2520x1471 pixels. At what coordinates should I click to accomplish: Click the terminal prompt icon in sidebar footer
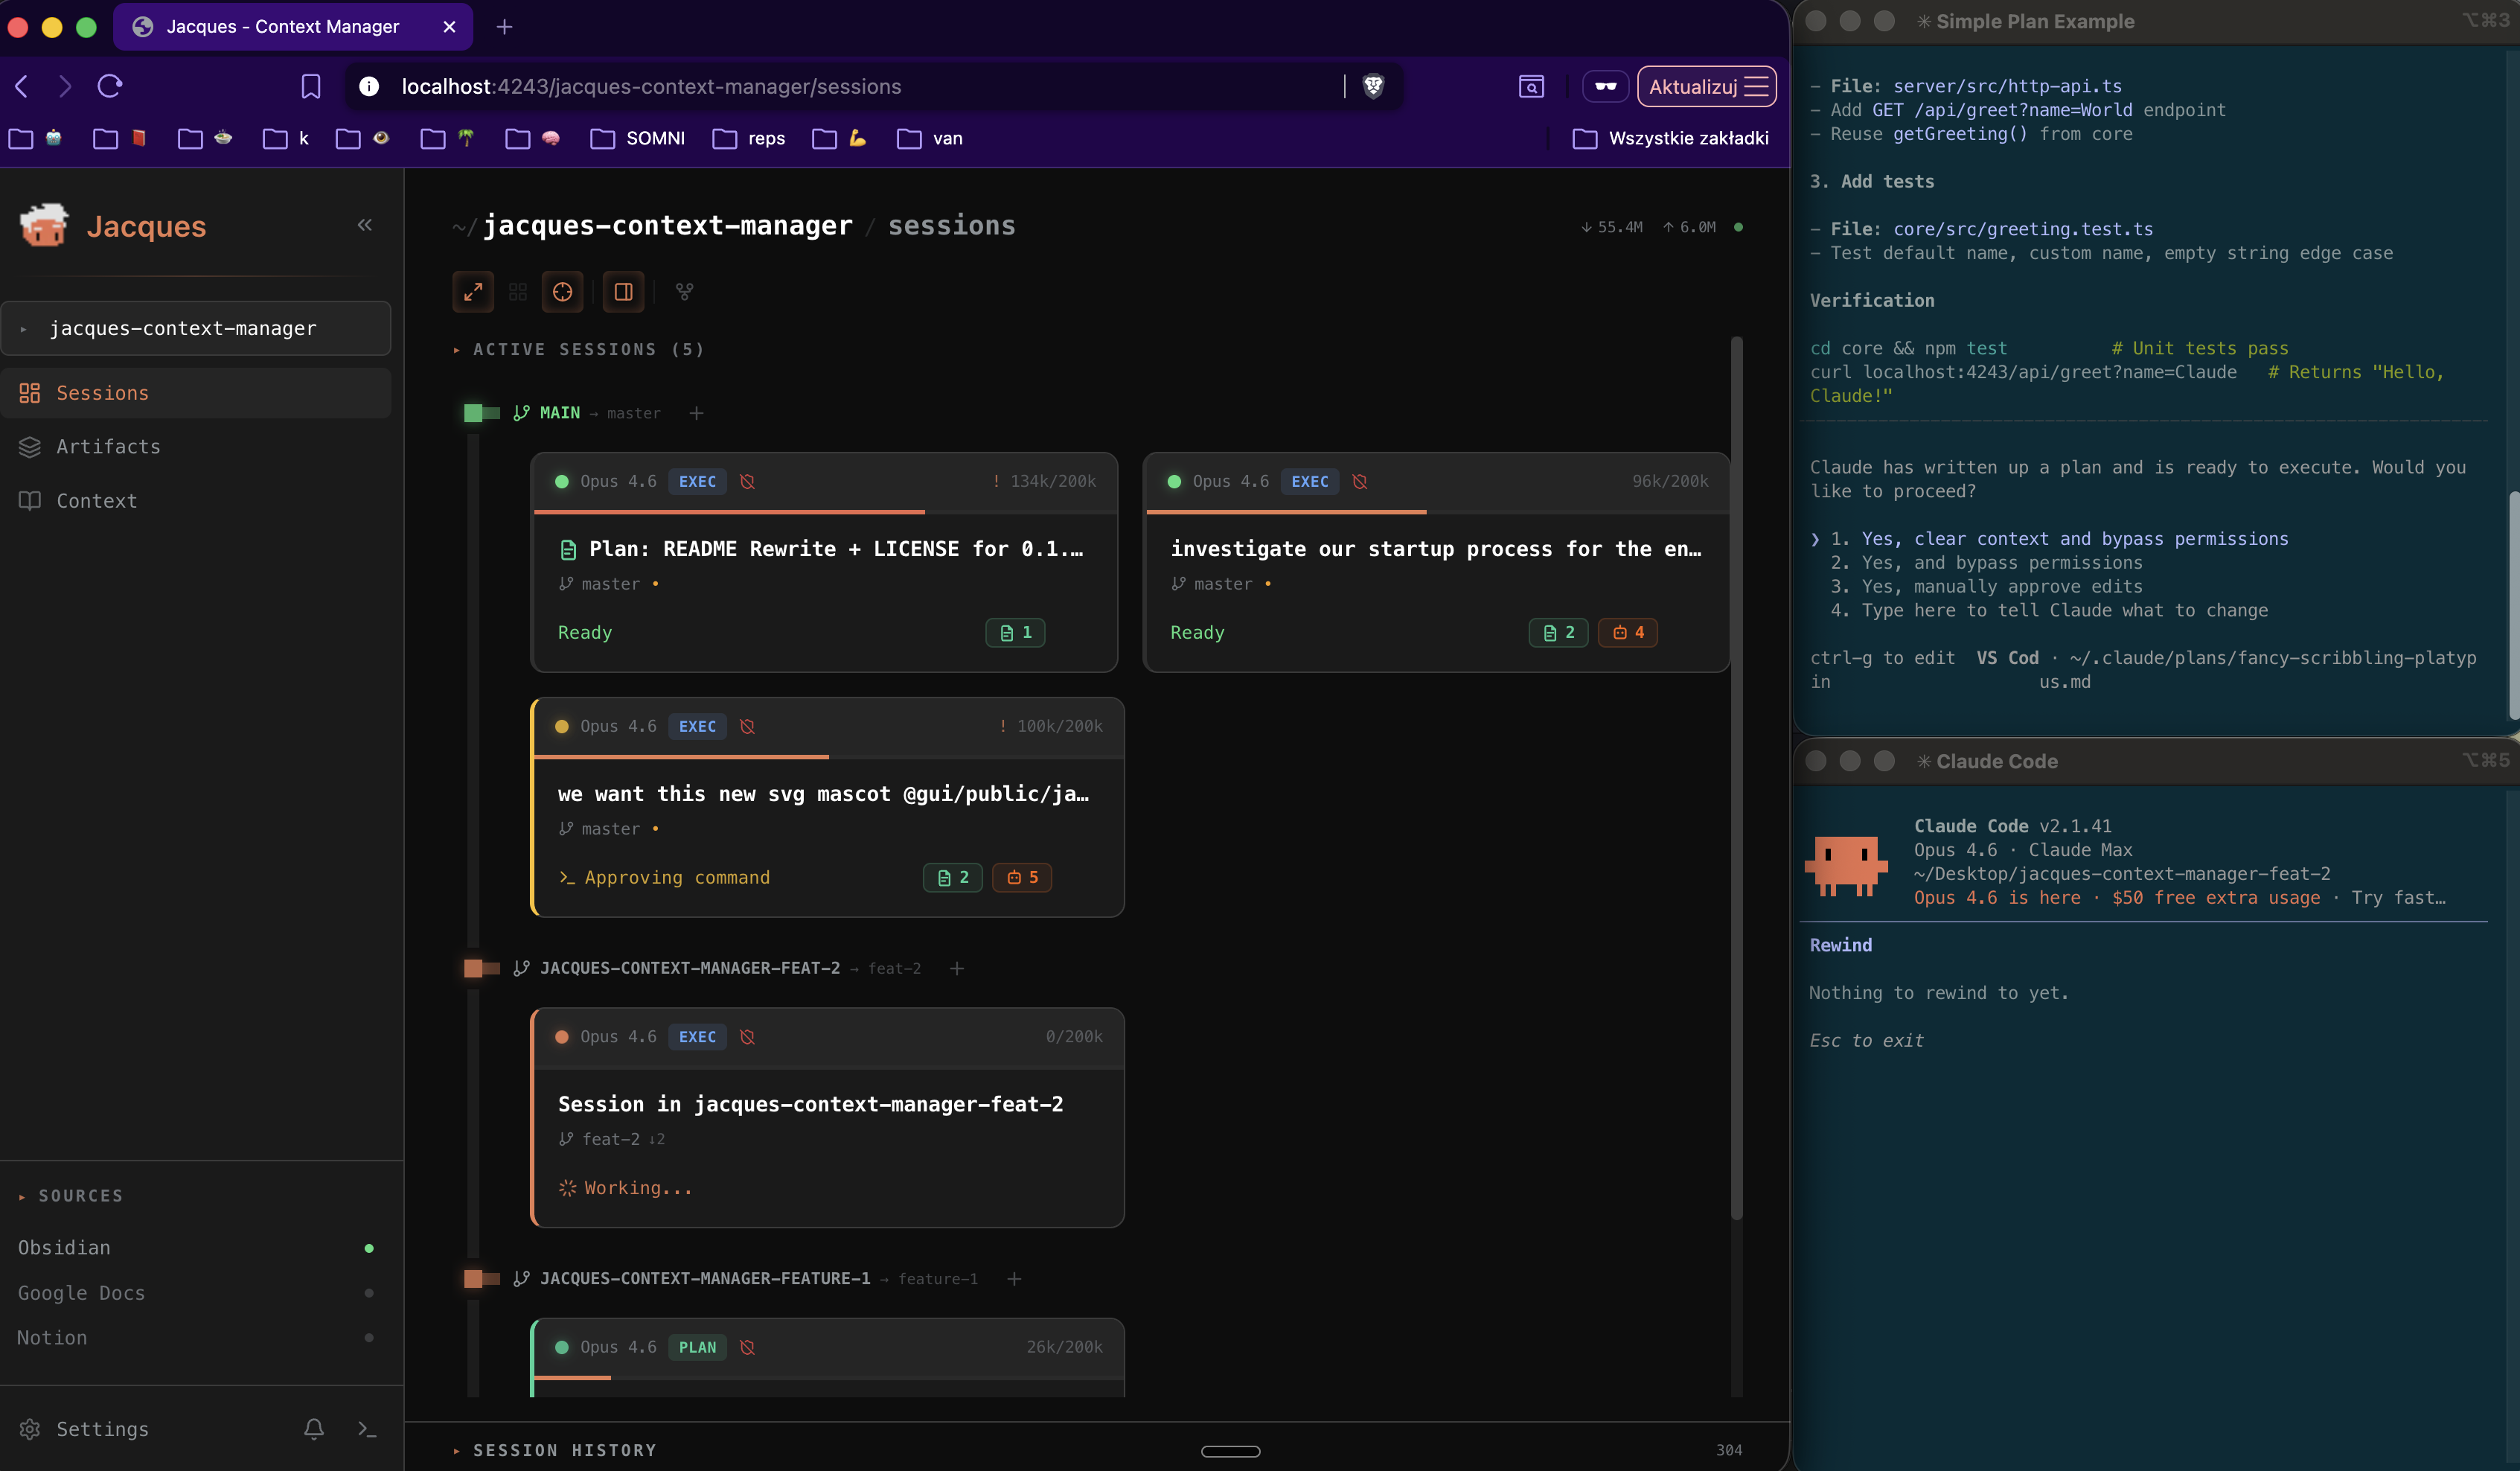pos(367,1429)
